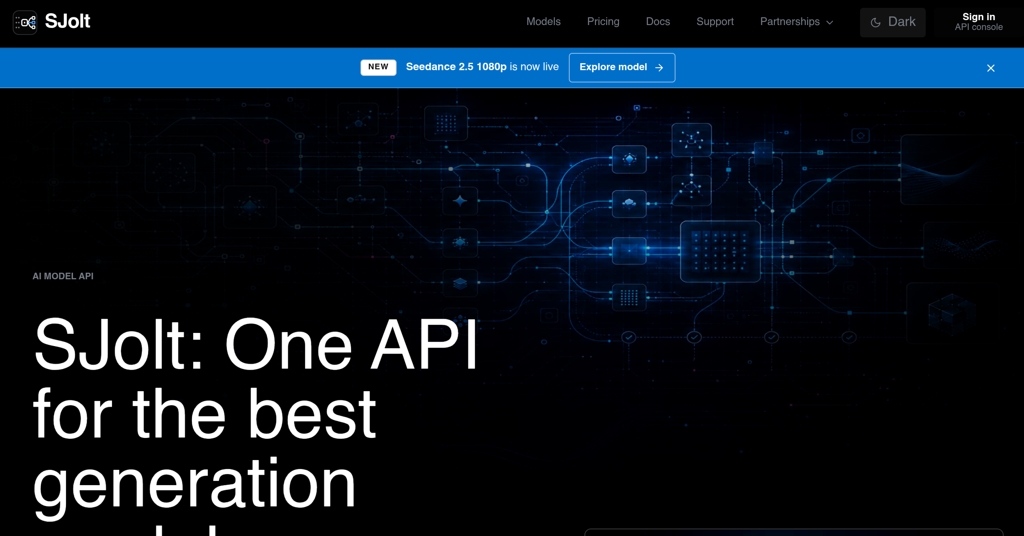
Task: Open the Models menu item
Action: click(x=543, y=22)
